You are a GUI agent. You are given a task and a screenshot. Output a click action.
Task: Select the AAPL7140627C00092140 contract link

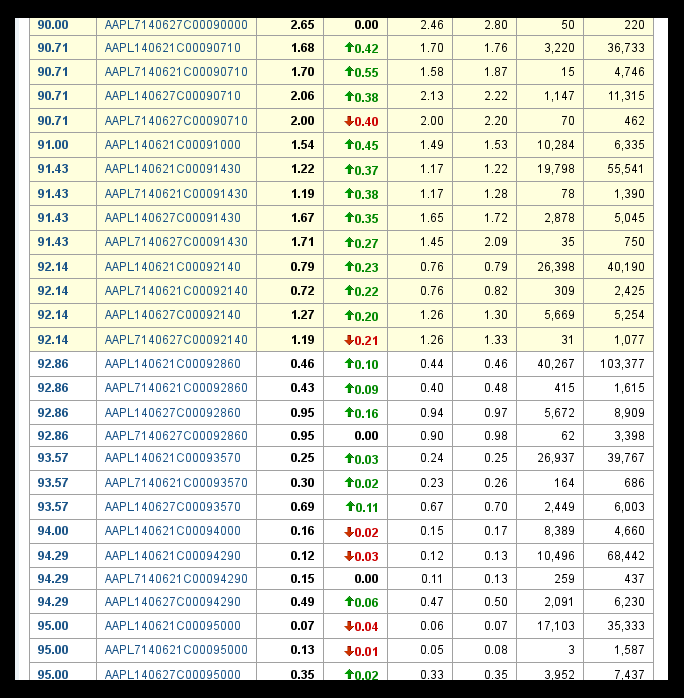tap(176, 340)
